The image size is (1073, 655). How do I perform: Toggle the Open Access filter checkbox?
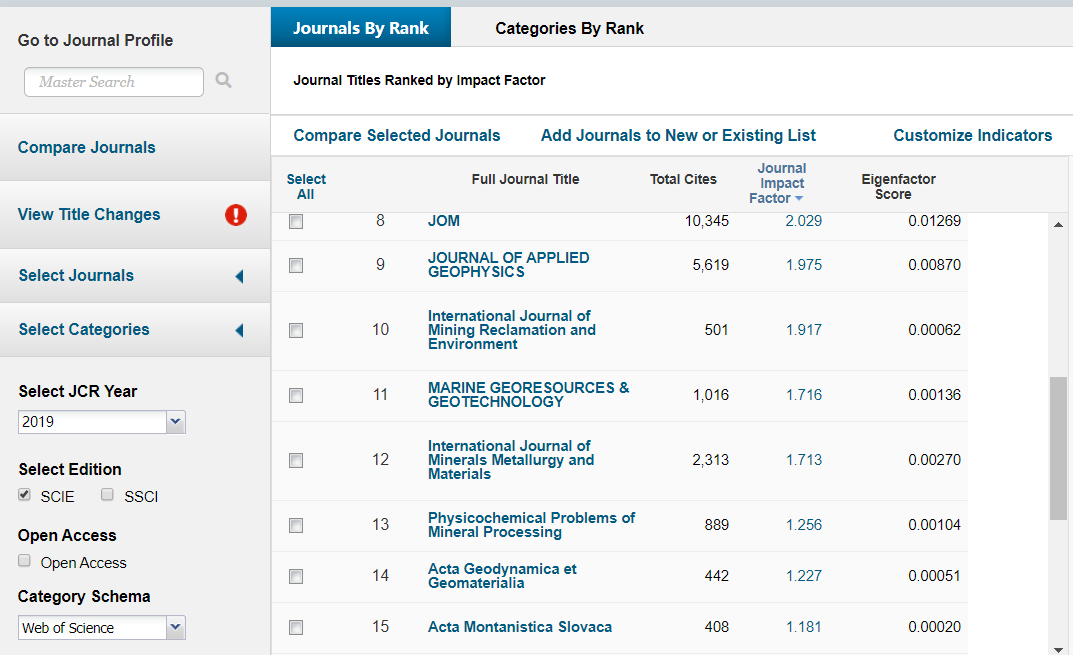click(x=25, y=561)
